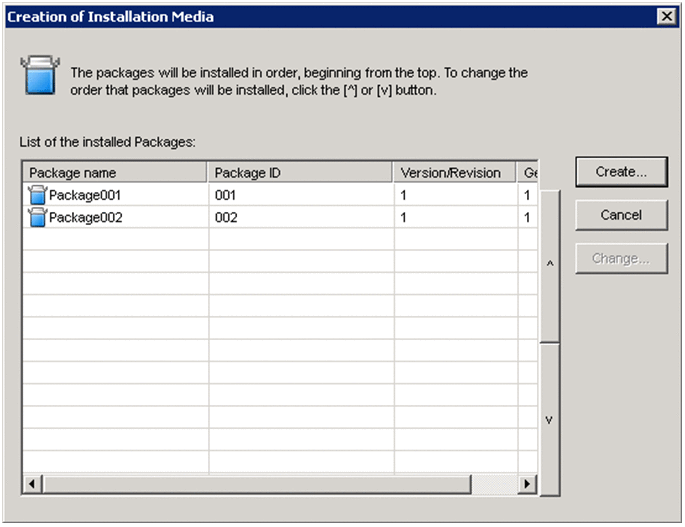This screenshot has height=527, width=685.
Task: Select the Package002 name cell
Action: pyautogui.click(x=116, y=217)
